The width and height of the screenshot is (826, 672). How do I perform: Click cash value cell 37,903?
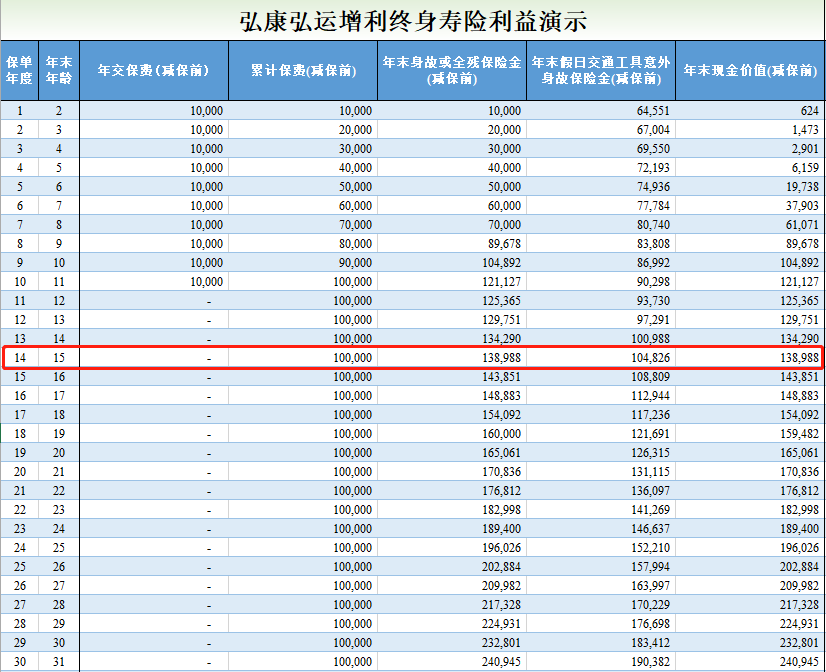point(750,205)
